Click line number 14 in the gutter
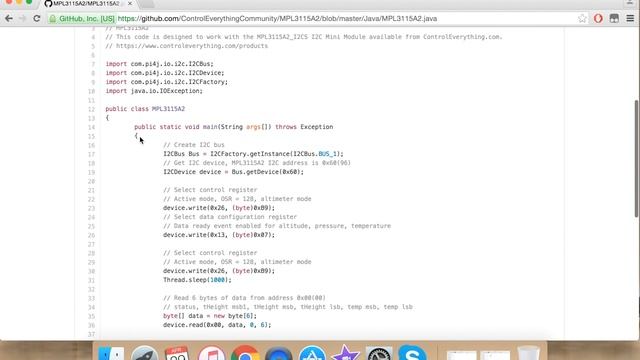This screenshot has height=360, width=640. pos(91,127)
